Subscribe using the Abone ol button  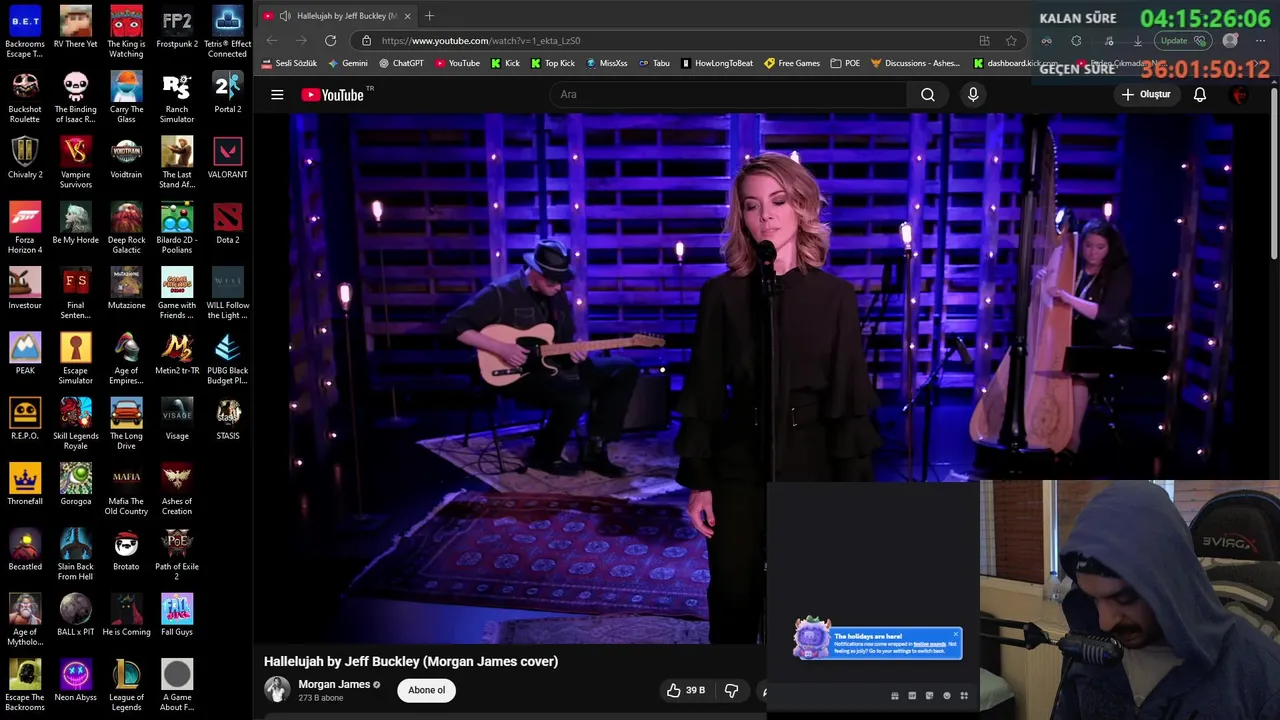426,690
